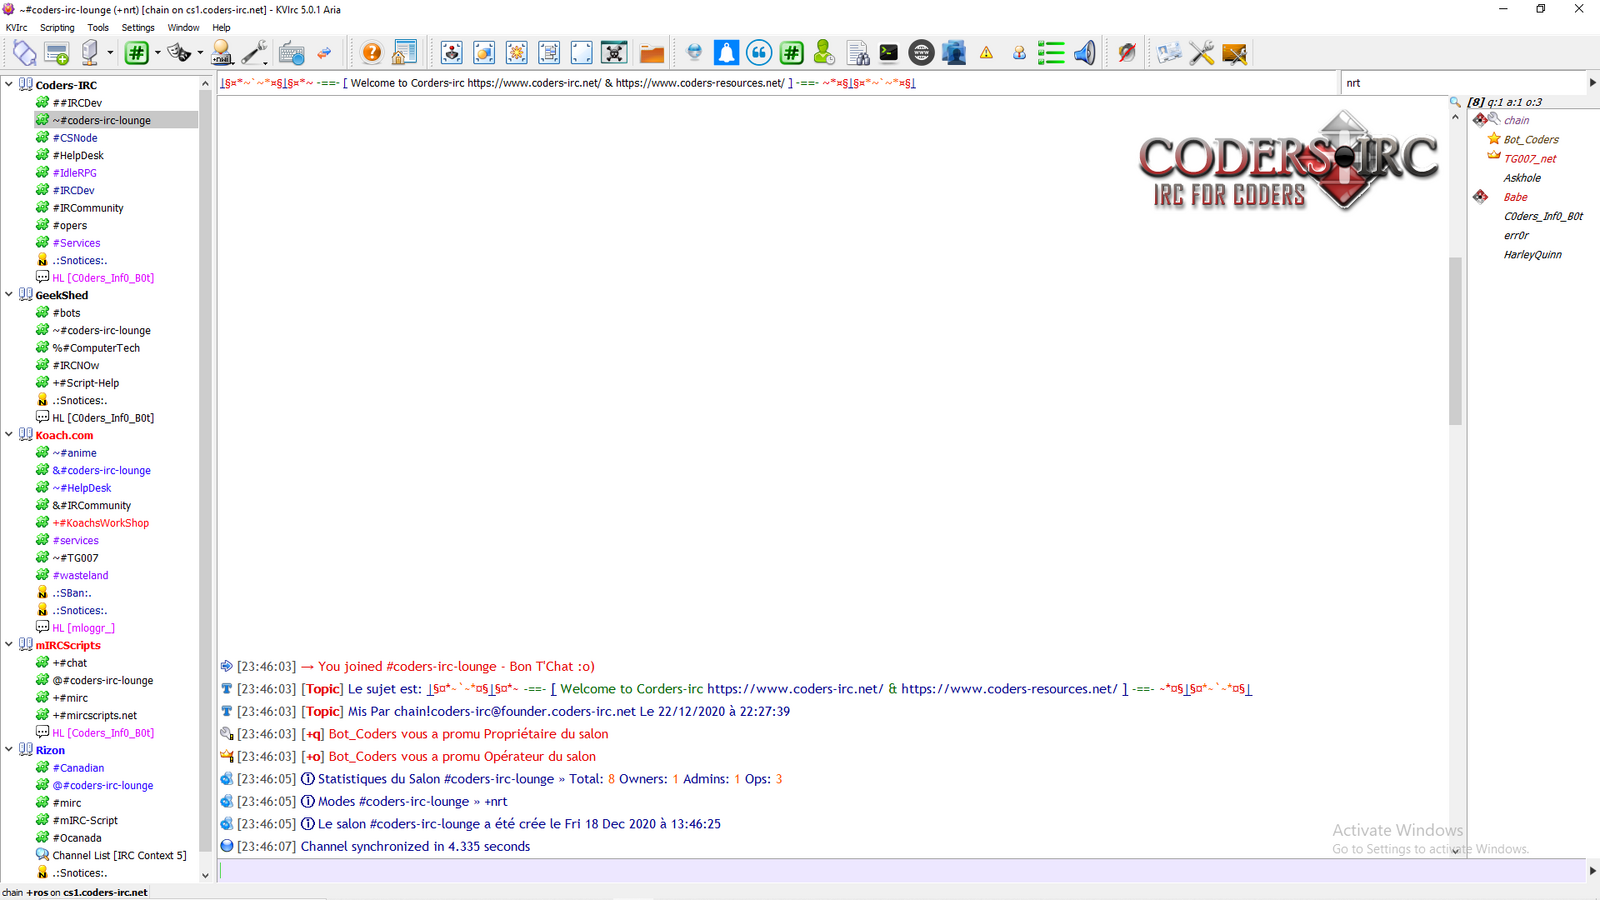Screen dimensions: 1600x900
Task: Open the Help question mark icon
Action: click(371, 53)
